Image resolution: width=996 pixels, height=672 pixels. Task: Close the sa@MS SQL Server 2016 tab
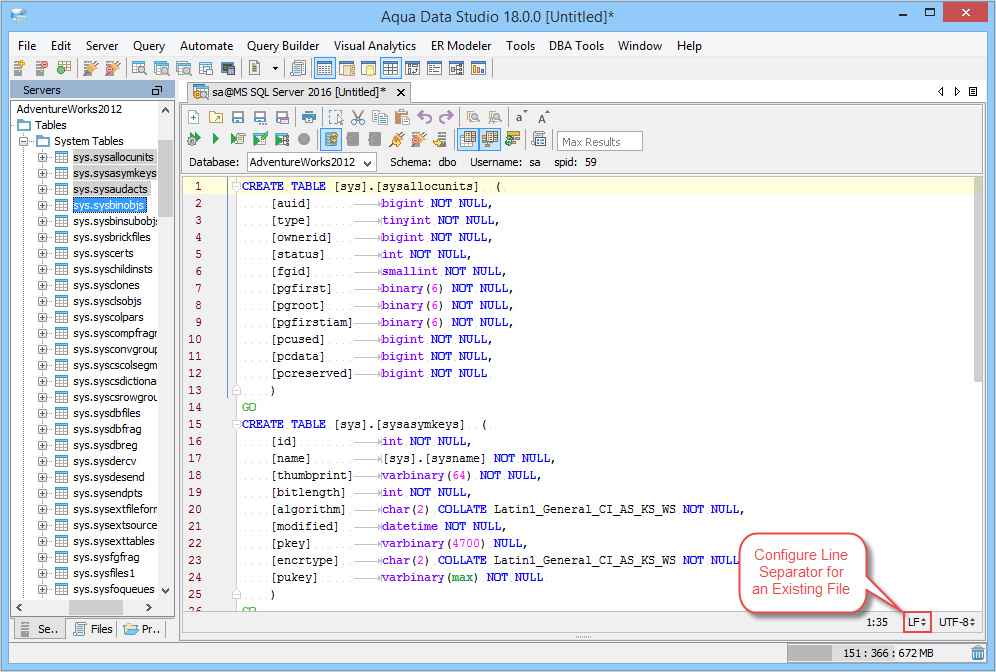coord(401,91)
